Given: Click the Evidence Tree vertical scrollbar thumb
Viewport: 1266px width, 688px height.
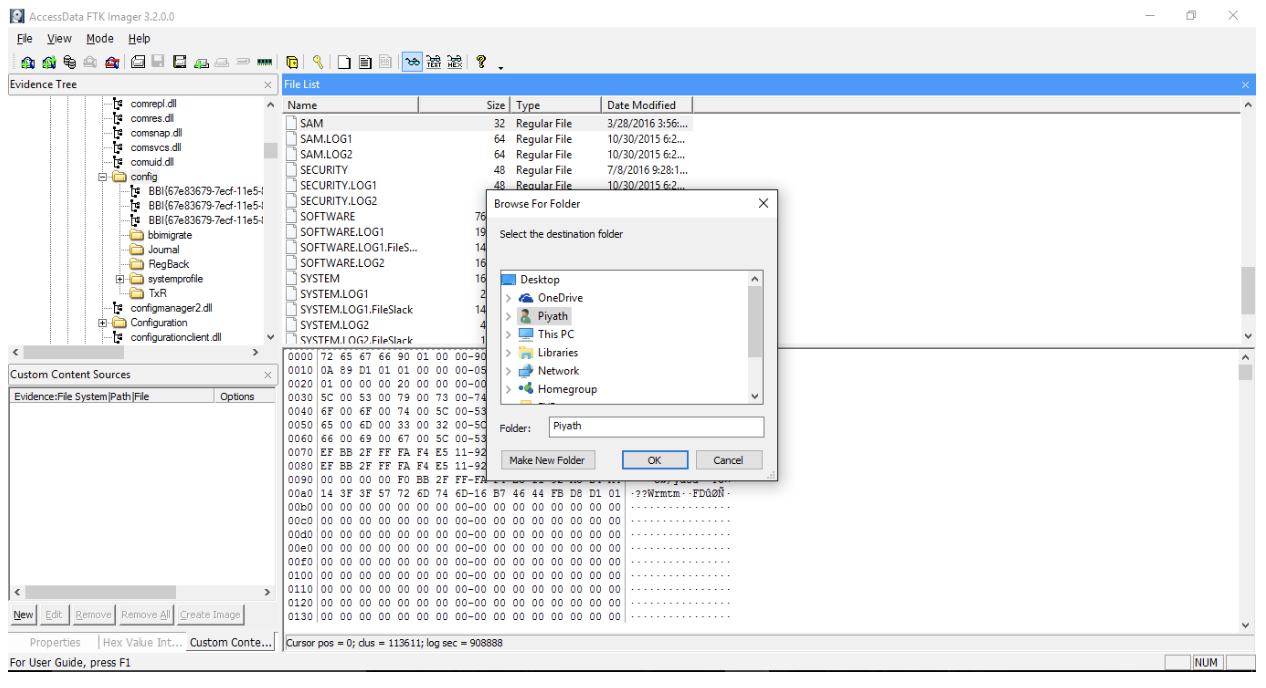Looking at the screenshot, I should [x=271, y=150].
